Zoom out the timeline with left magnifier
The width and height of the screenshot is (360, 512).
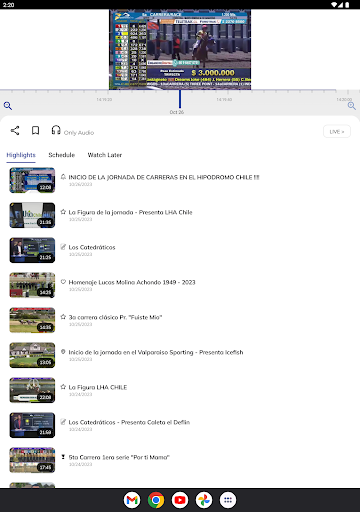pos(8,106)
